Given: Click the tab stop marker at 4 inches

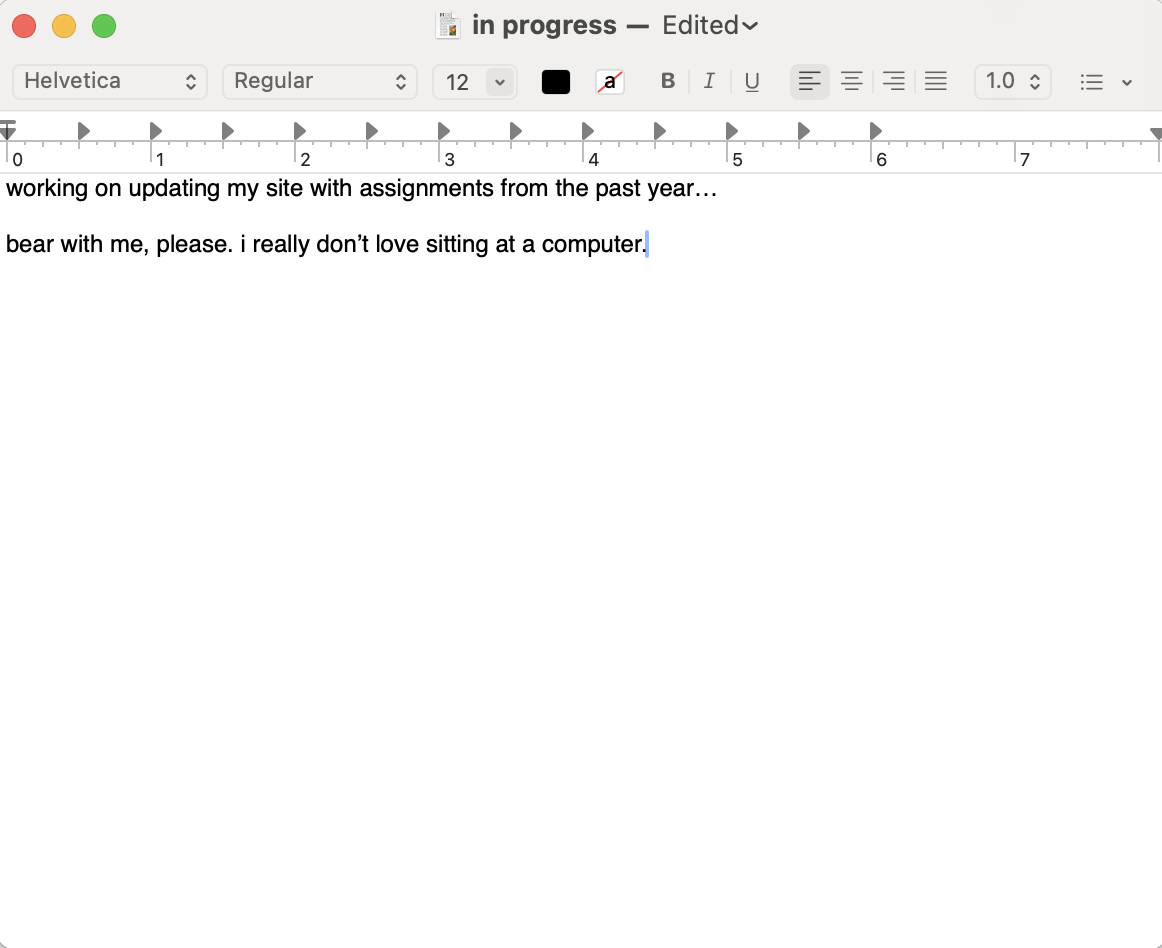Looking at the screenshot, I should tap(587, 131).
